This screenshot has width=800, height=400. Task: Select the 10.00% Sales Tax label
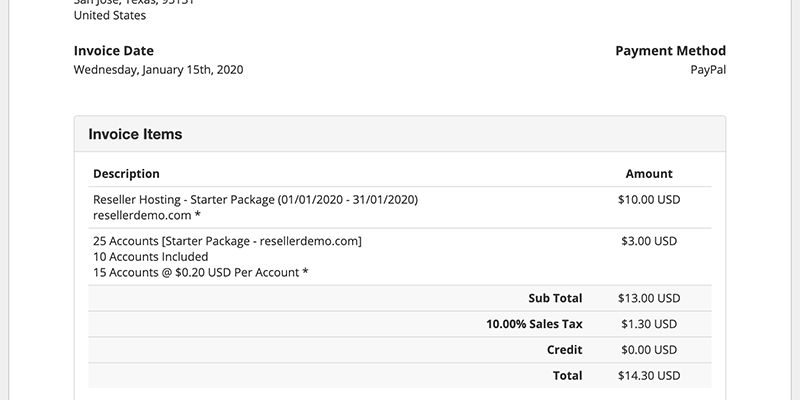(x=534, y=324)
